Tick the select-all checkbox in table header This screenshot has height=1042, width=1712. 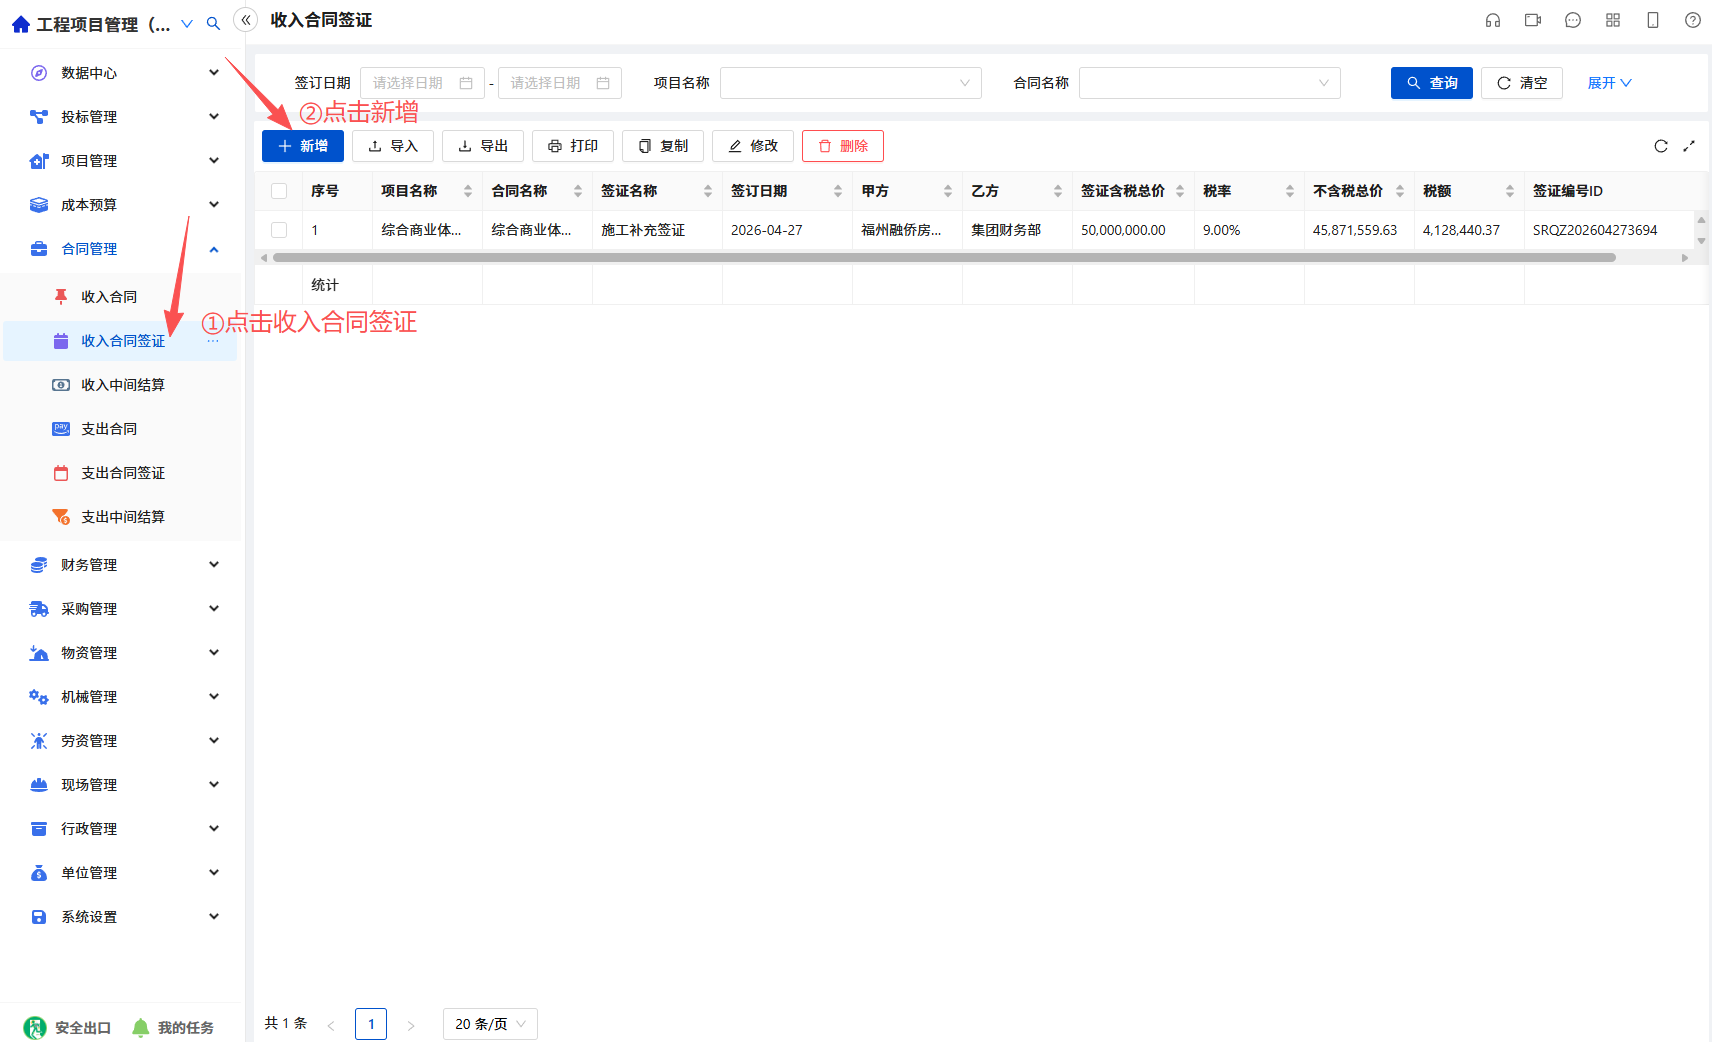279,191
